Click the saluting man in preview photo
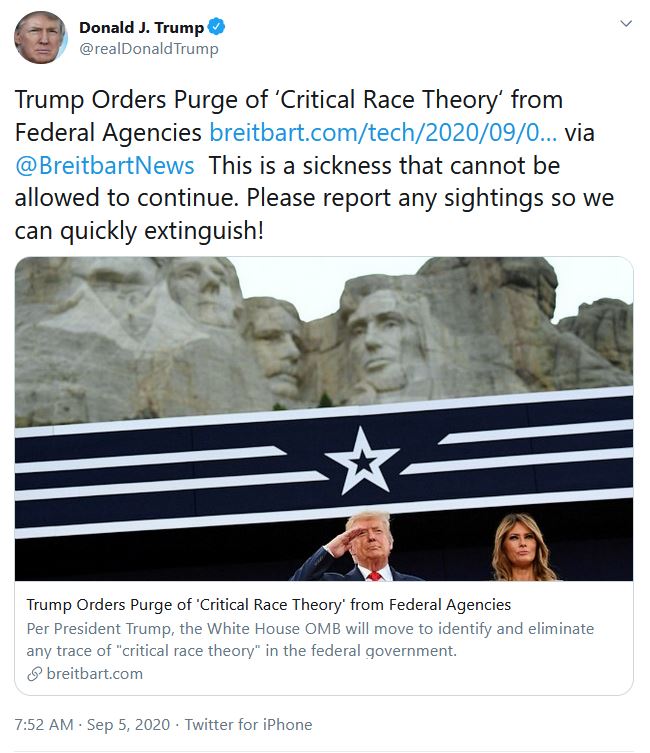Image resolution: width=650 pixels, height=753 pixels. click(358, 547)
